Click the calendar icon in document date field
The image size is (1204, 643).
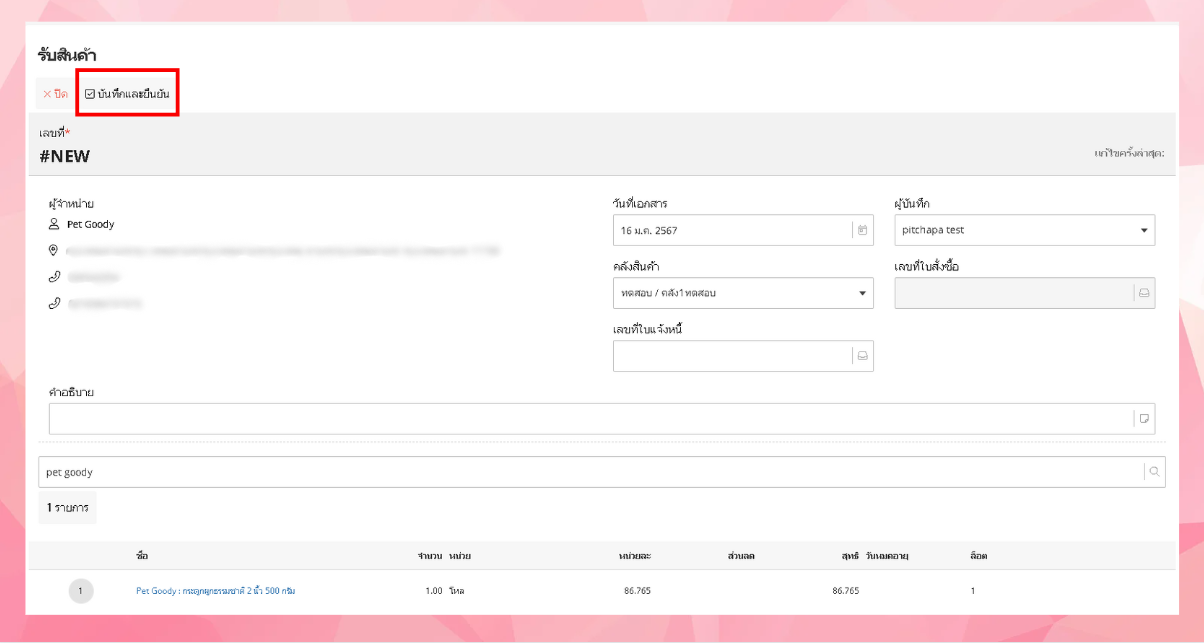coord(862,230)
